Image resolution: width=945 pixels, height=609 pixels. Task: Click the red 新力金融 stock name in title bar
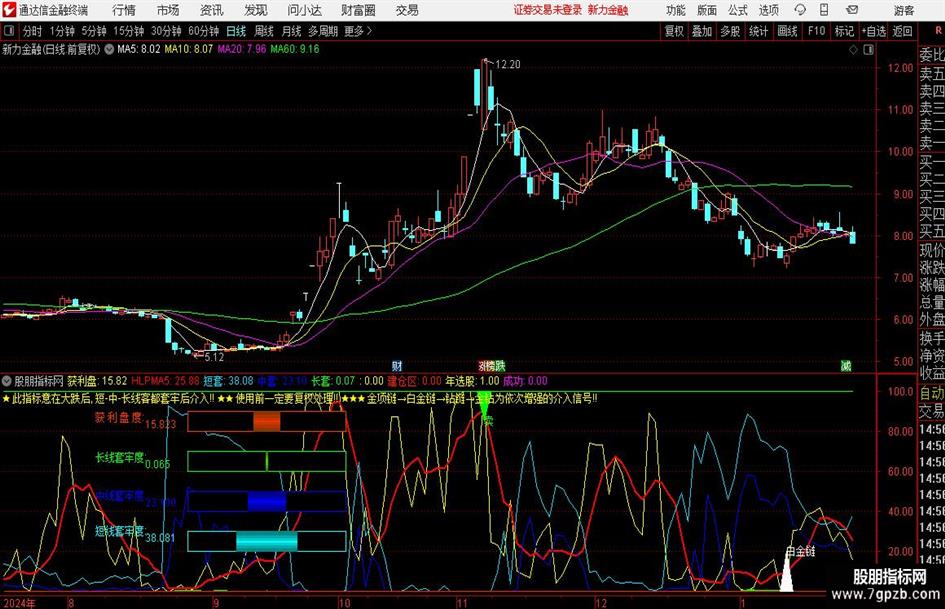(608, 10)
